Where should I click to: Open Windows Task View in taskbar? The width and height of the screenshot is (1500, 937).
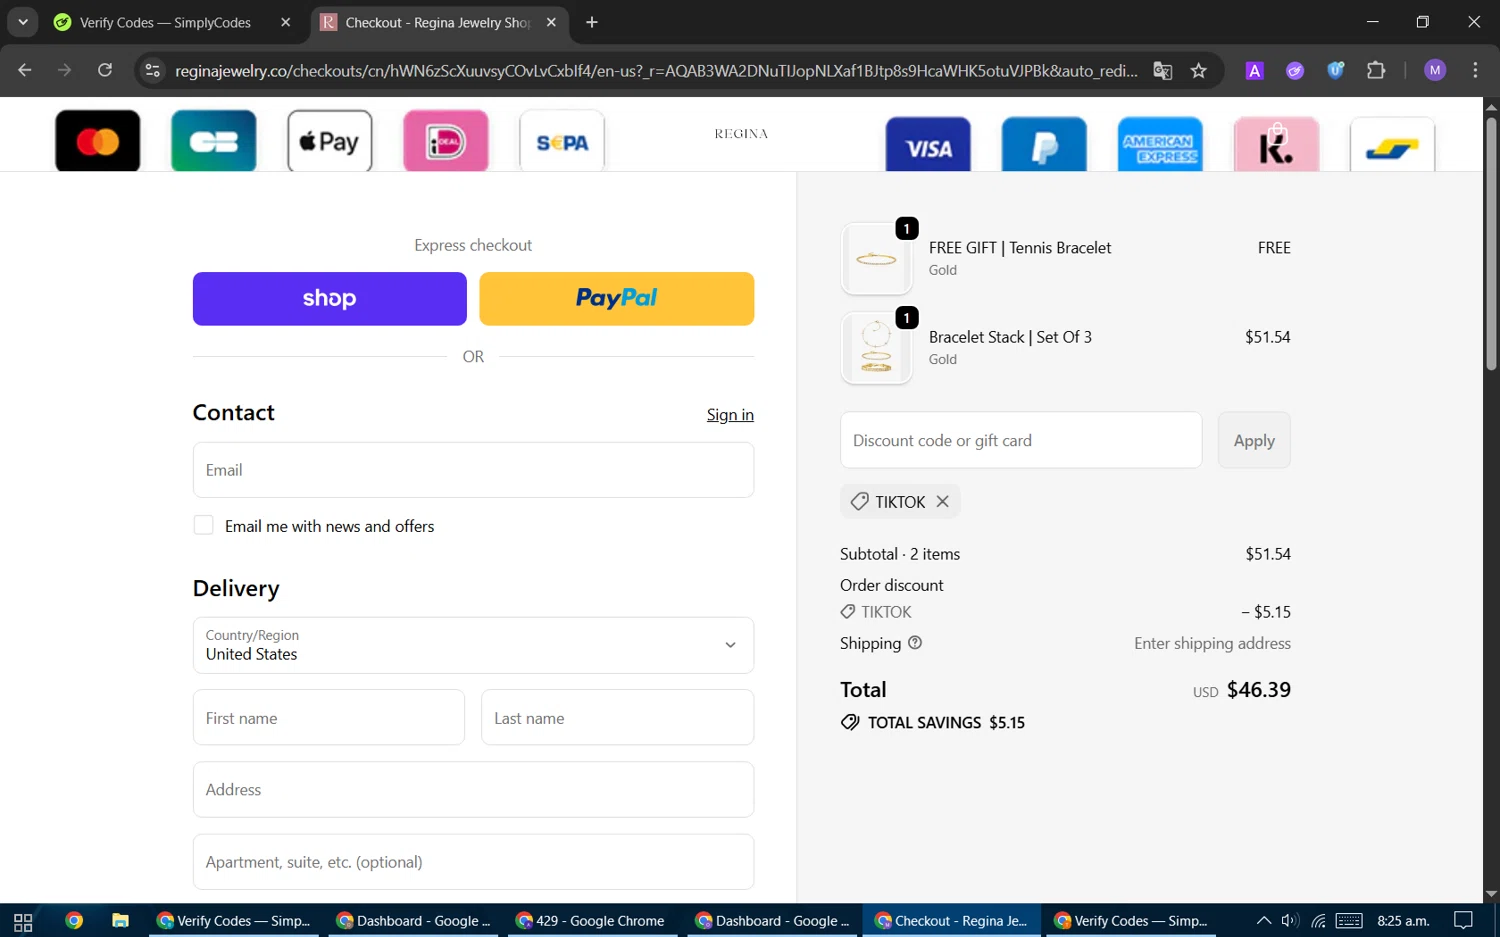point(23,921)
